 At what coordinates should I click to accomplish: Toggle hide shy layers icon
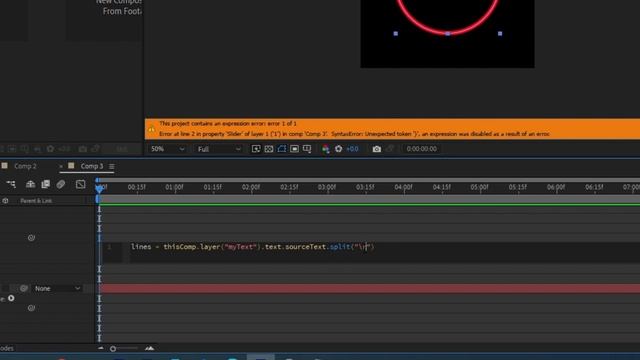[x=30, y=184]
